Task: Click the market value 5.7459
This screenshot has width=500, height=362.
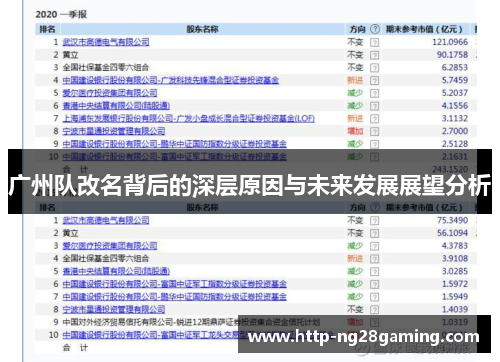Action: pos(455,80)
